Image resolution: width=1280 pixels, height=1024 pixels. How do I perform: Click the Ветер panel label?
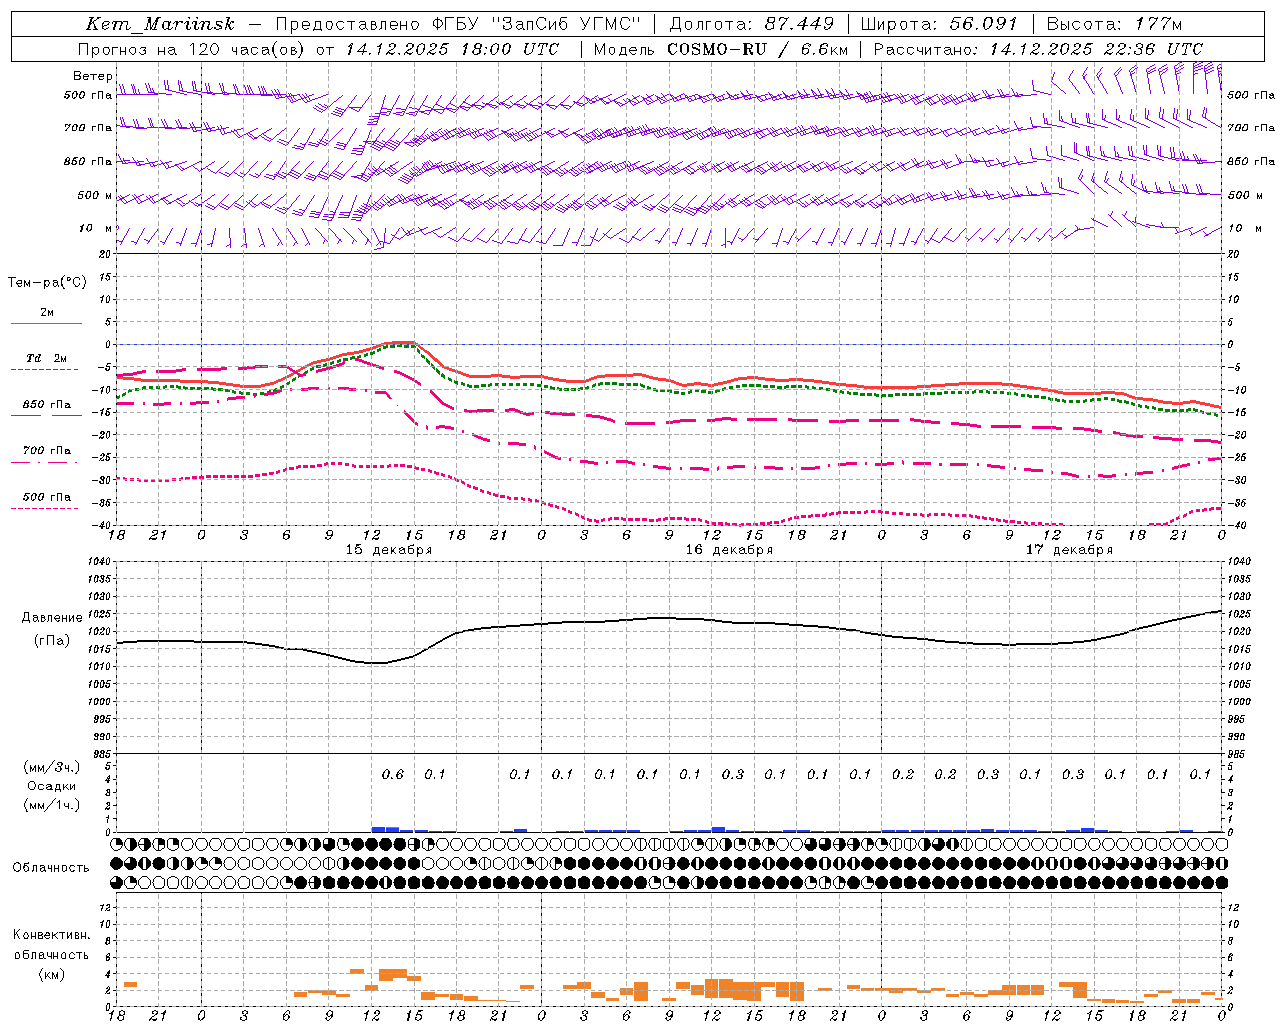pos(92,76)
